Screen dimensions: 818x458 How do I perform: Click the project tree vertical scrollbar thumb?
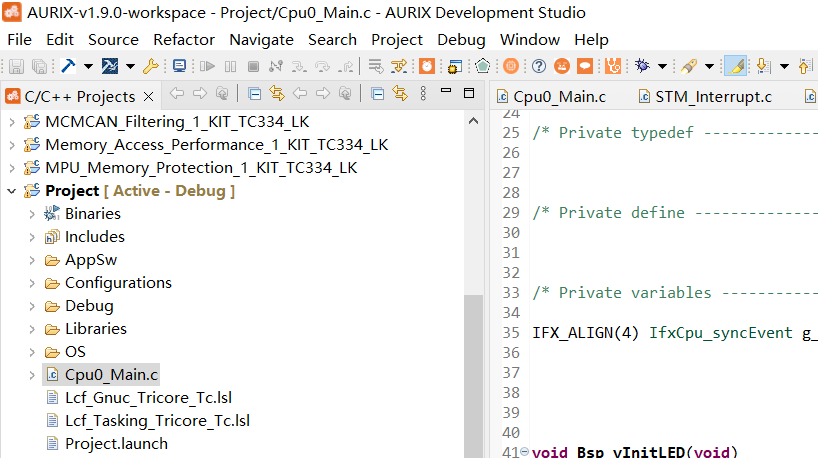point(473,376)
